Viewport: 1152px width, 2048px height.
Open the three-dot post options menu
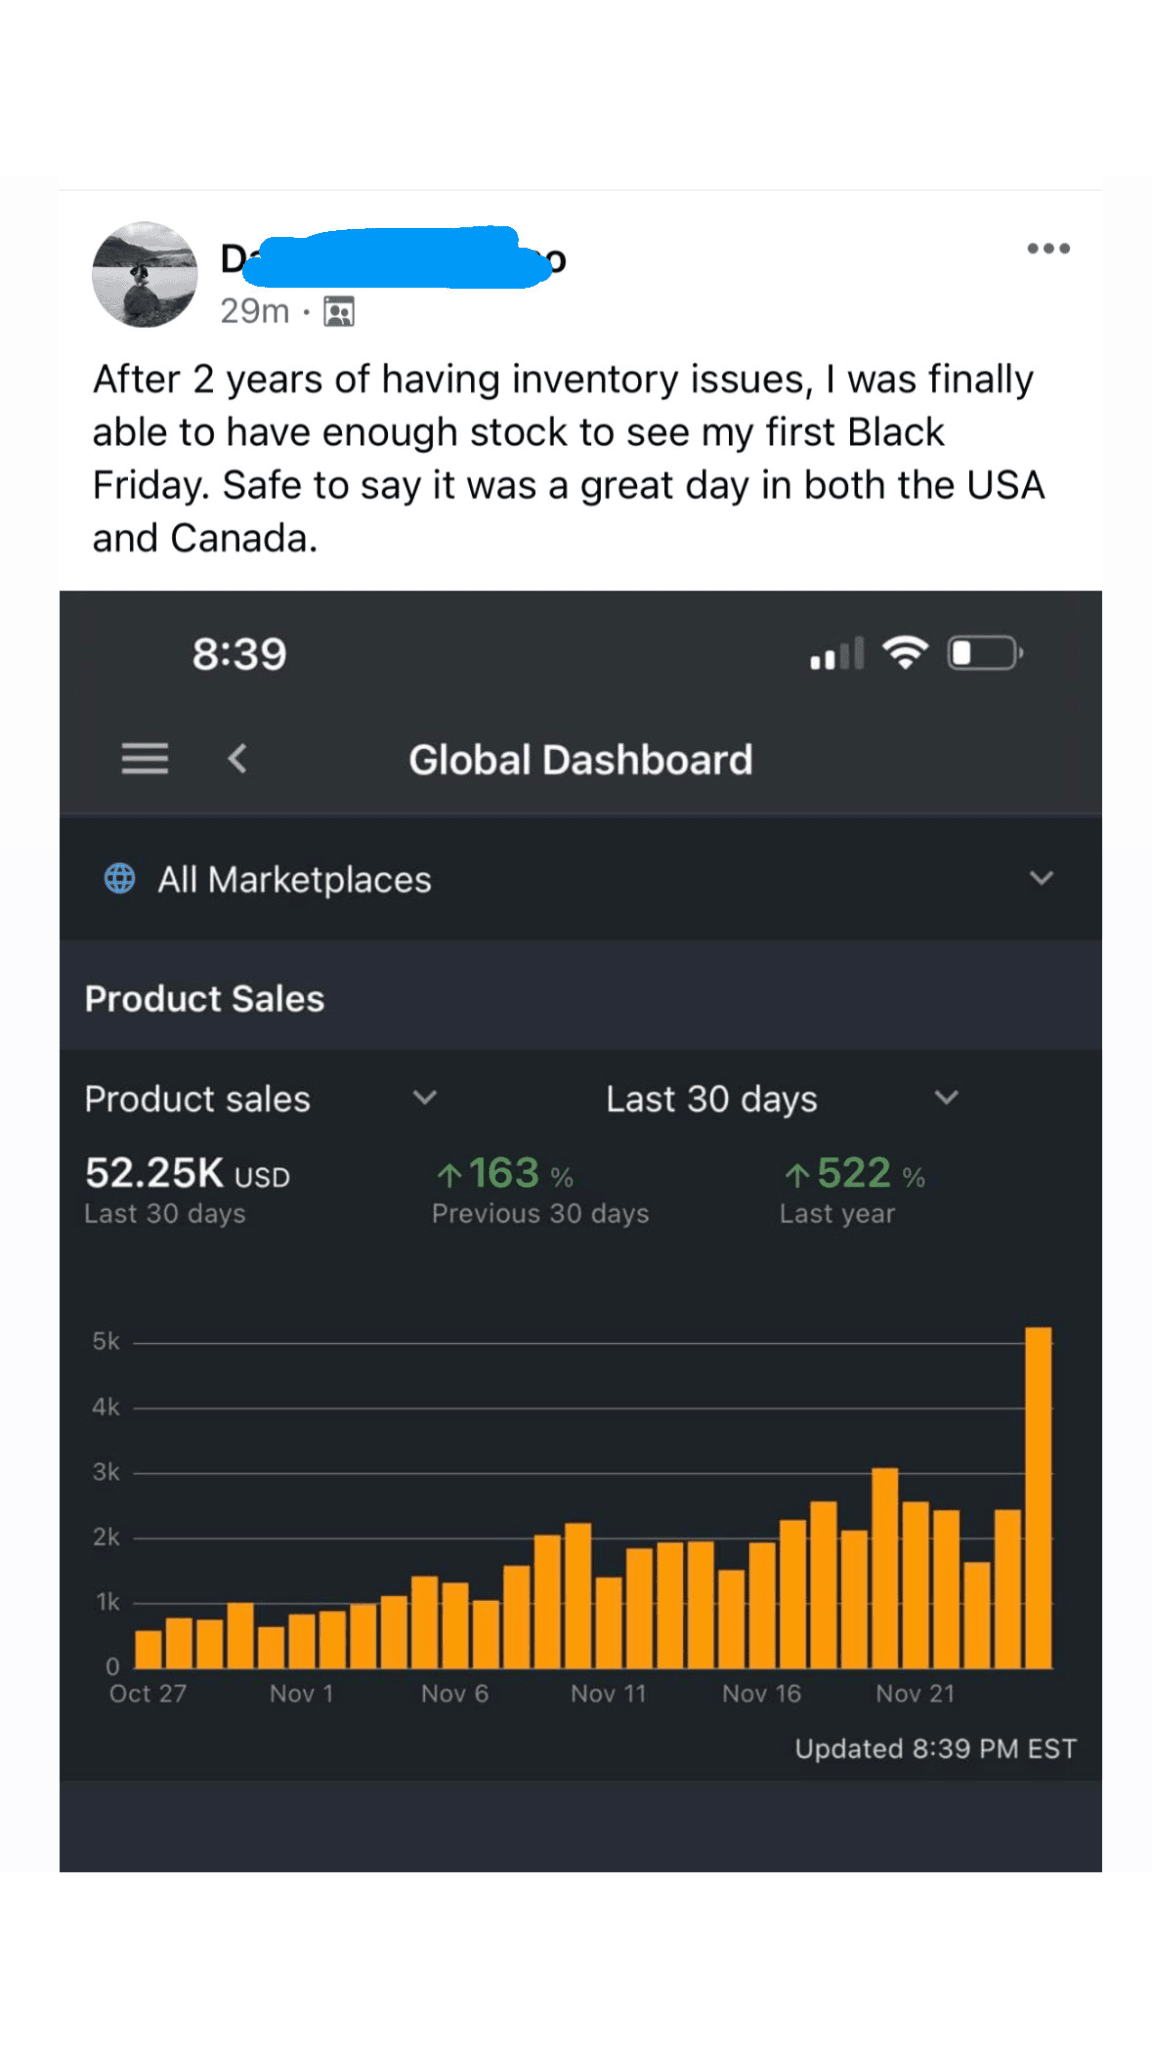(x=1048, y=249)
